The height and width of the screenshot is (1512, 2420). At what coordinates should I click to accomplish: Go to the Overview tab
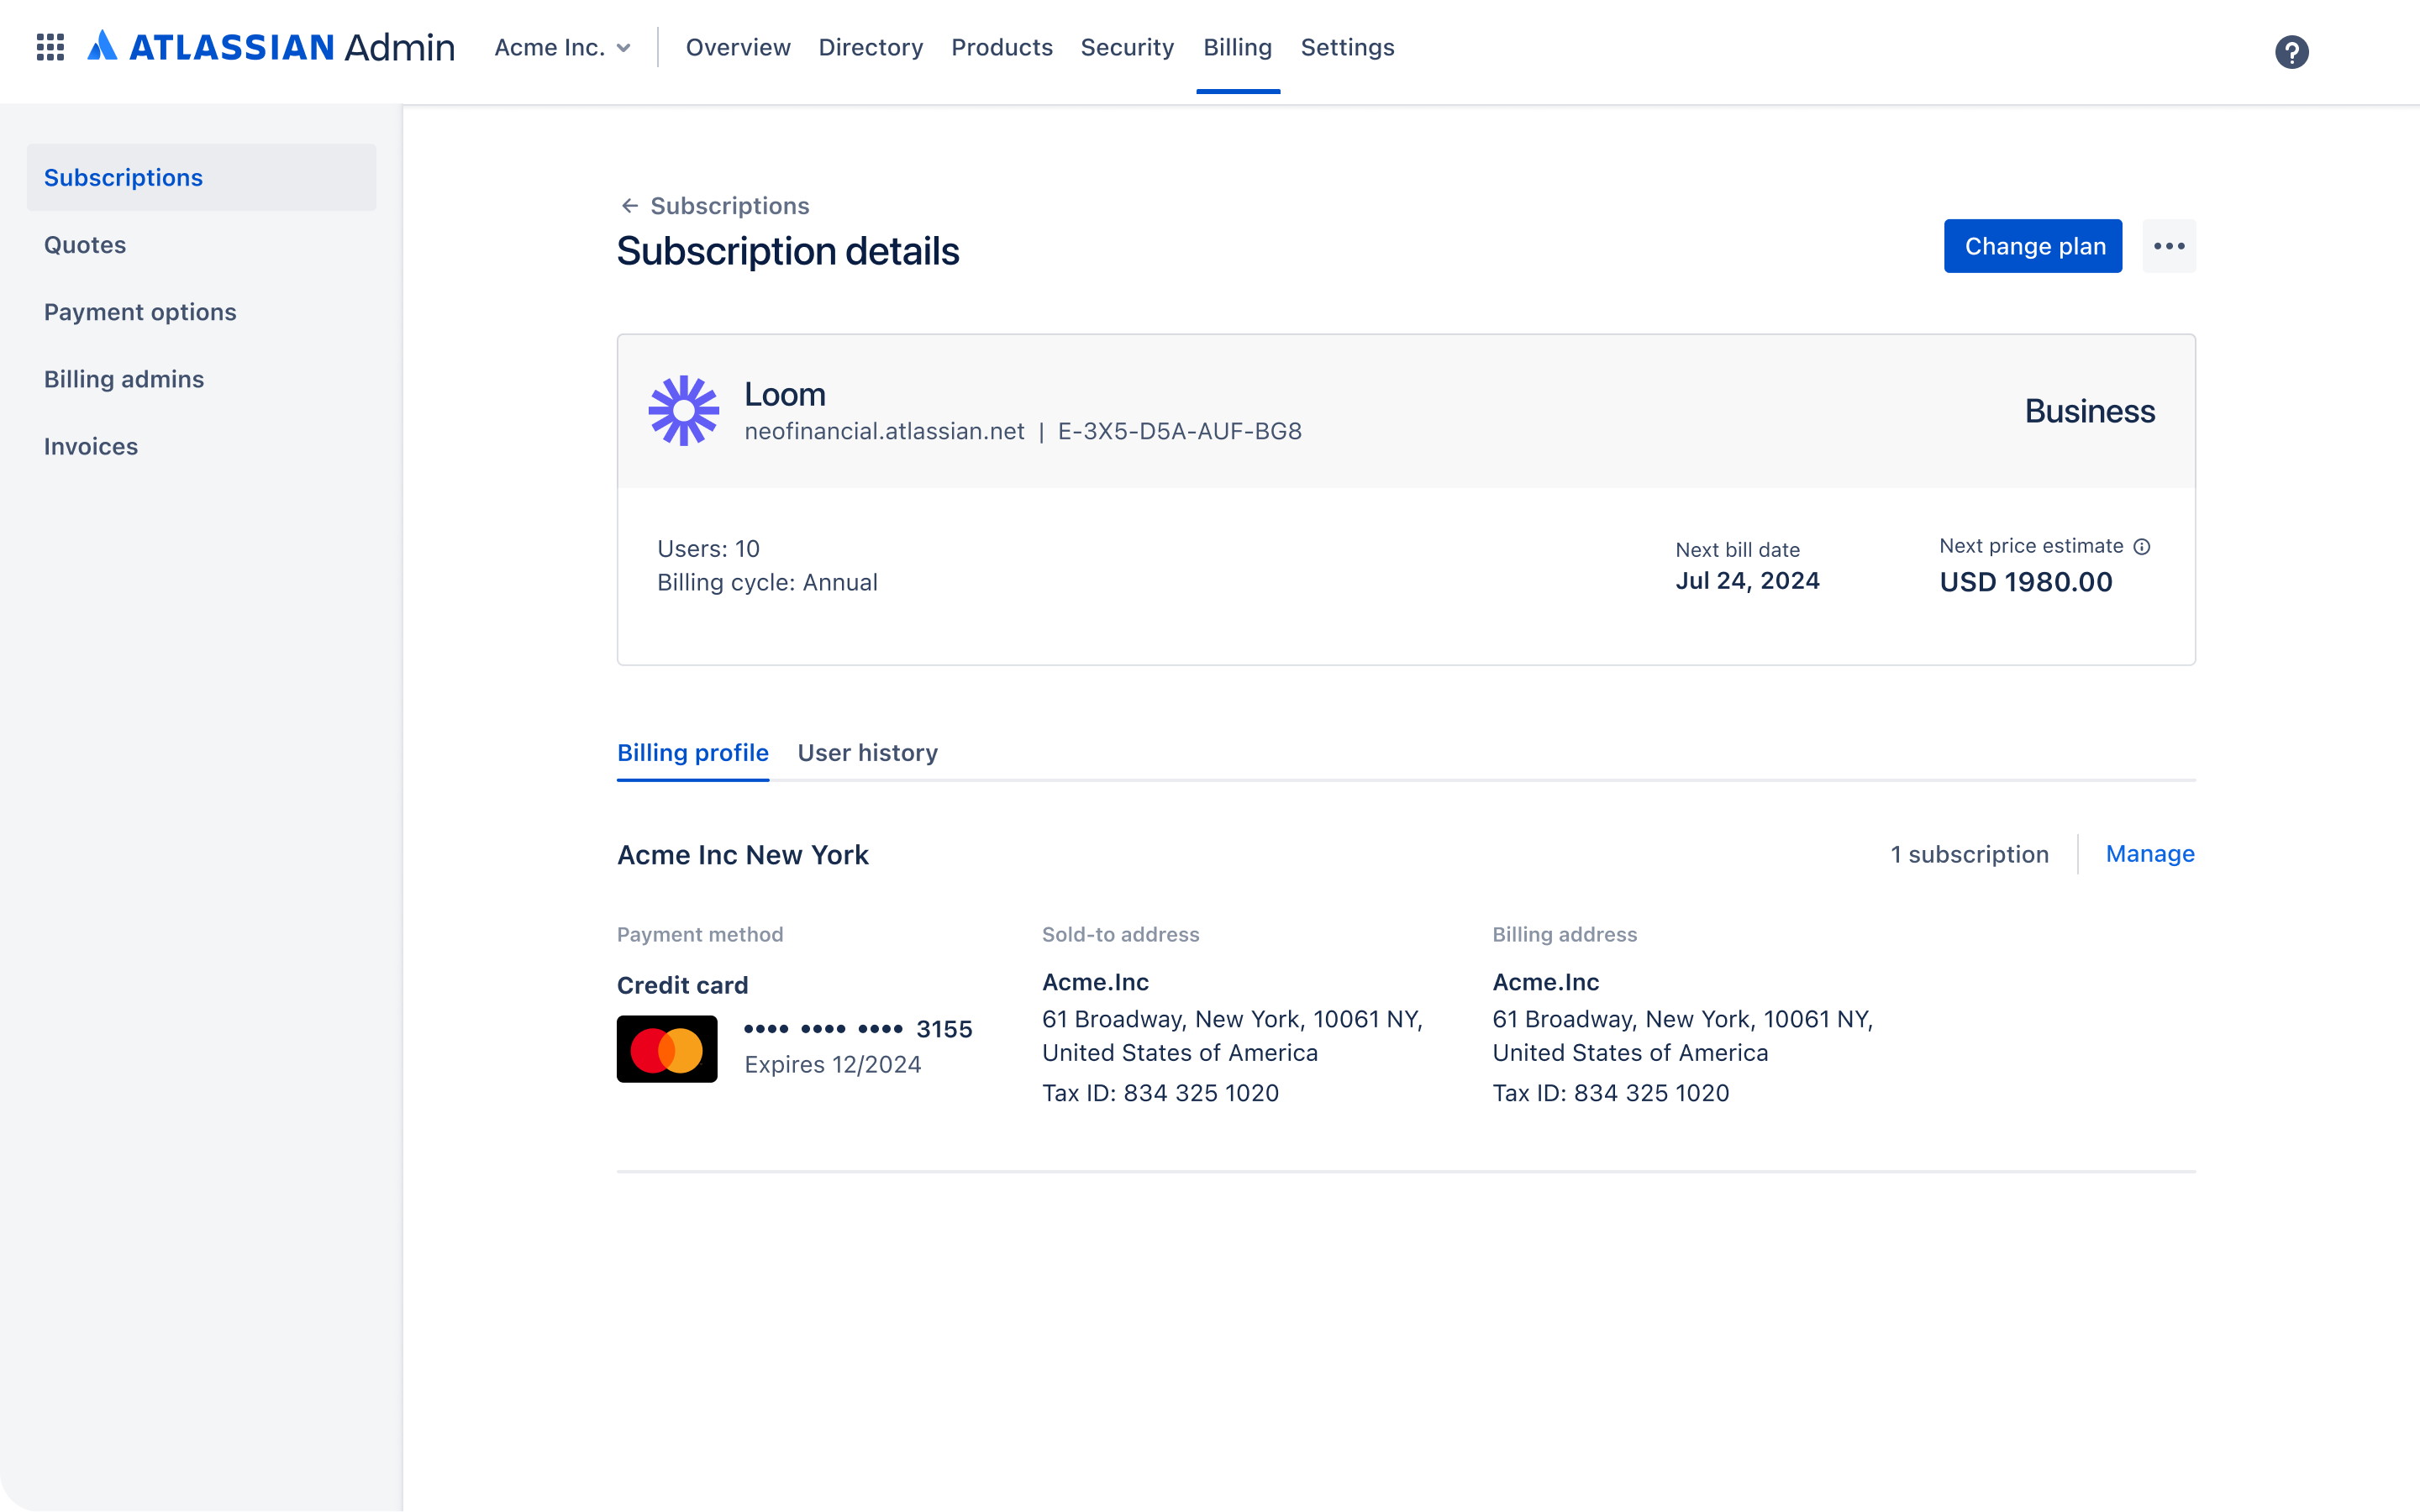point(738,47)
